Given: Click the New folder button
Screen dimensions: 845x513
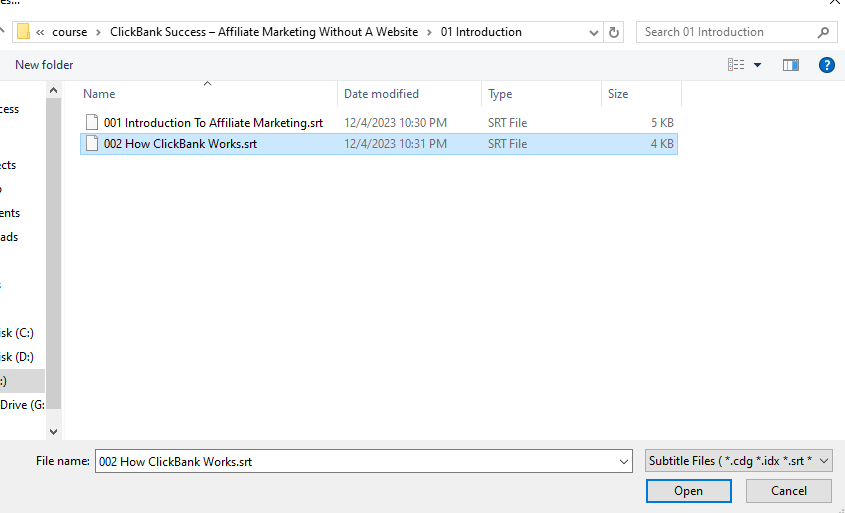Looking at the screenshot, I should pos(44,65).
